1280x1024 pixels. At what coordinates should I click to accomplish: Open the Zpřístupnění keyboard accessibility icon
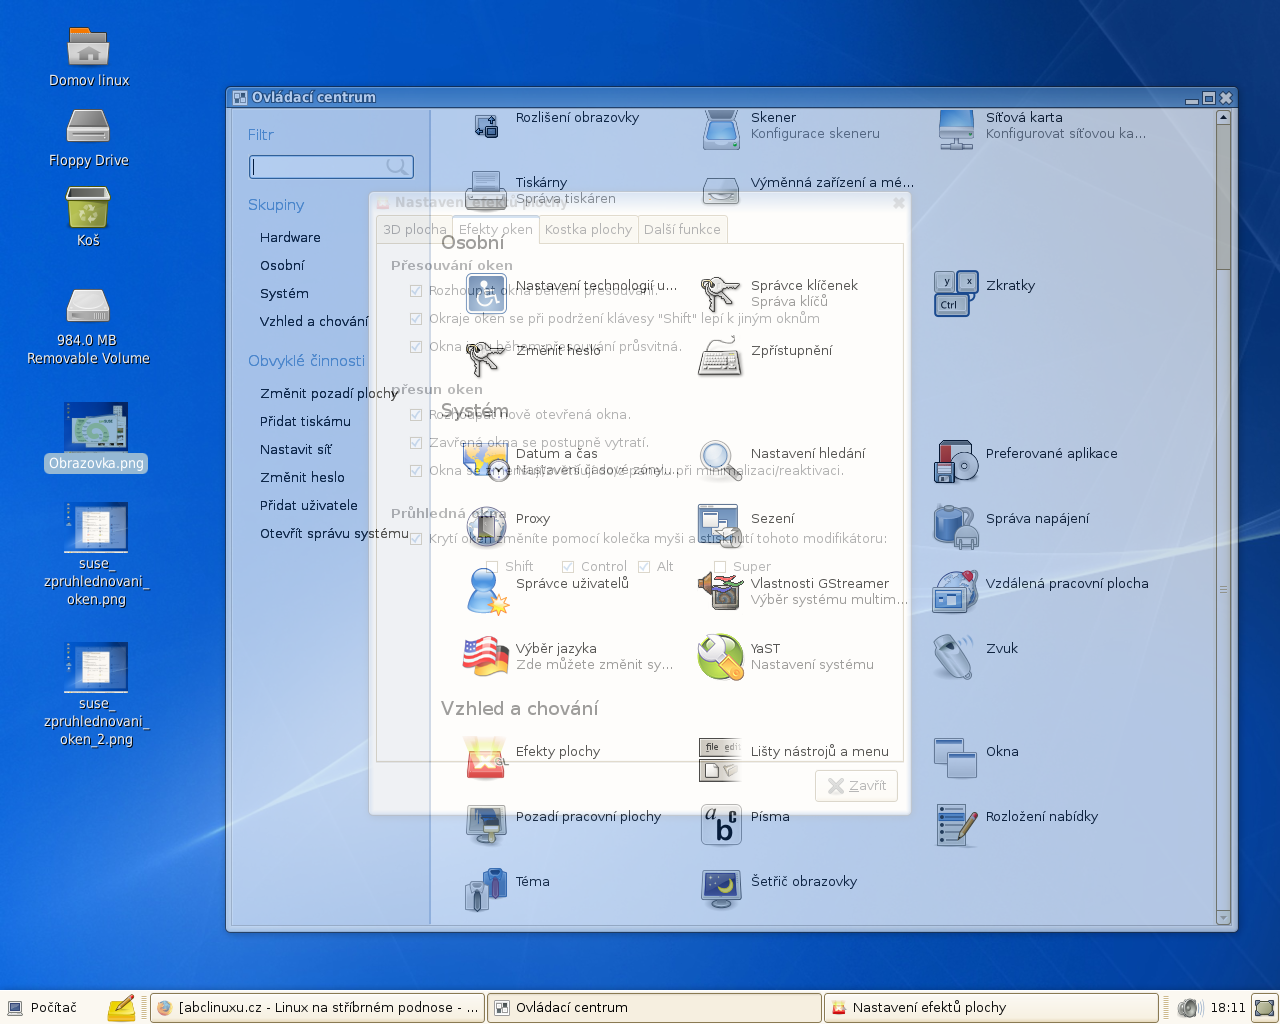[721, 358]
